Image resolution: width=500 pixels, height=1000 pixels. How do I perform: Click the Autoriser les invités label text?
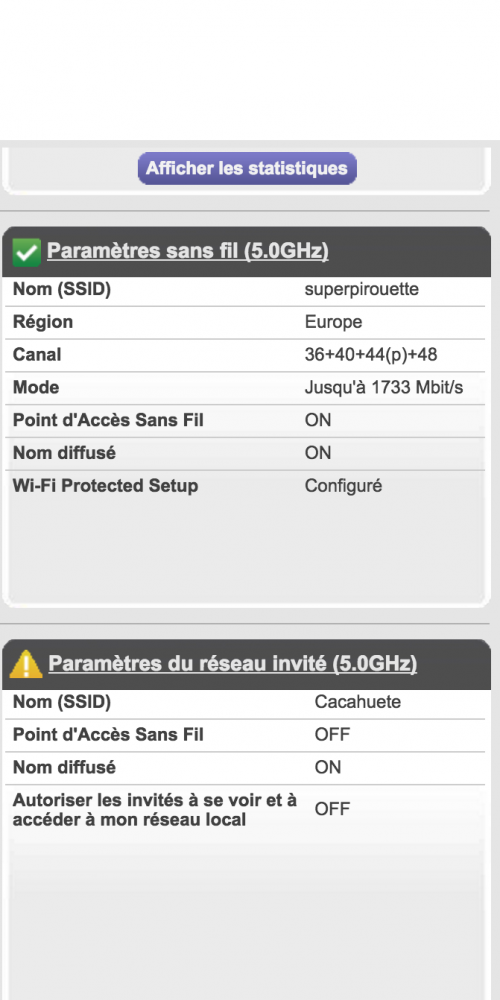coord(155,809)
